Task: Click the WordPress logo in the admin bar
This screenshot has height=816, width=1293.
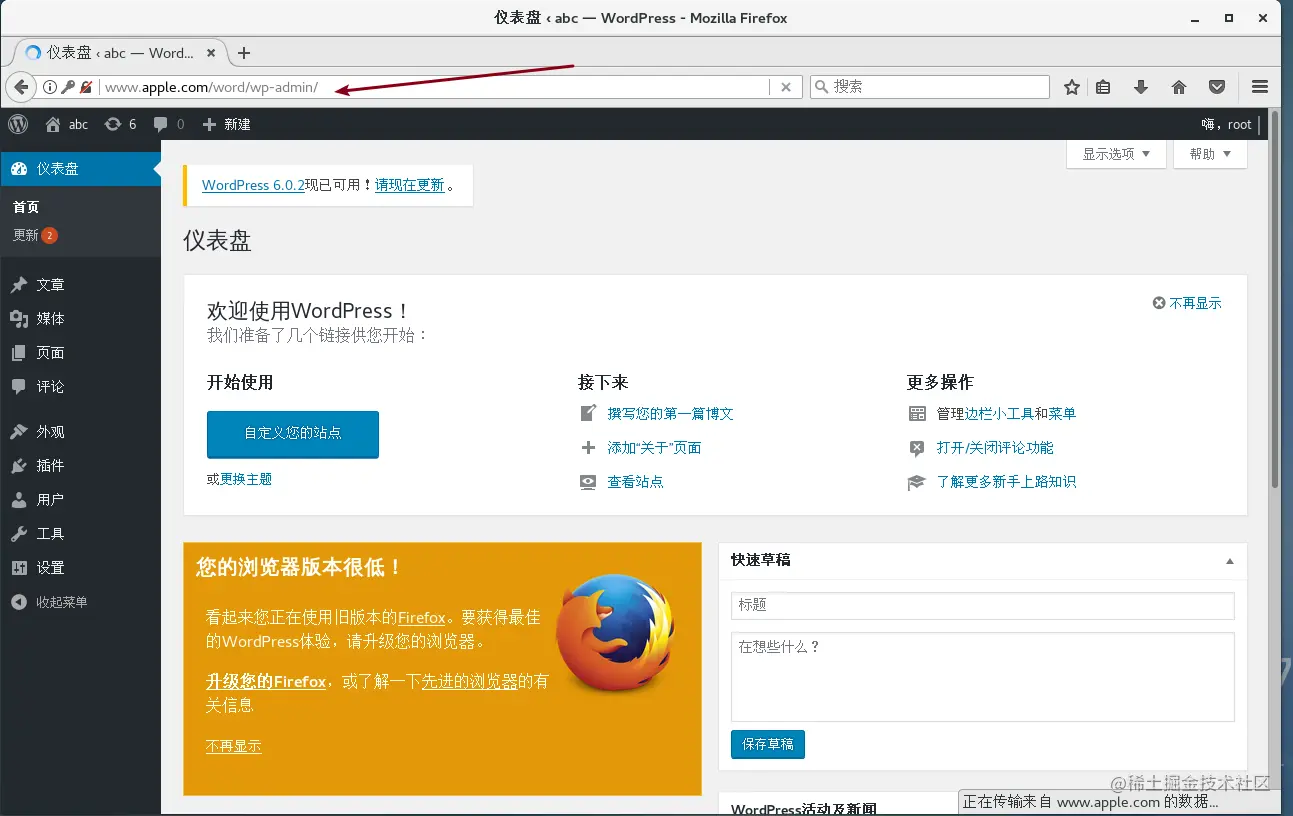Action: (18, 124)
